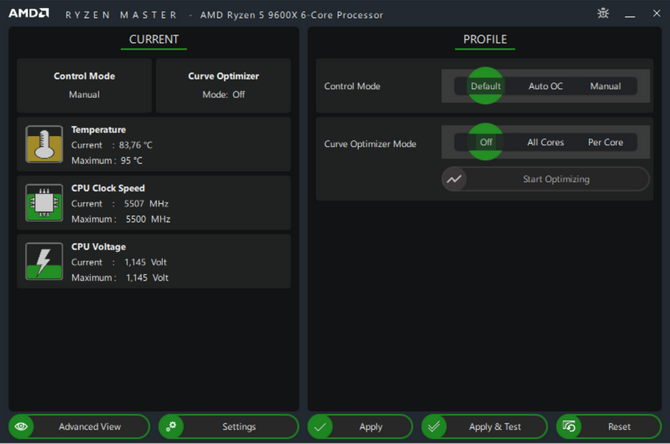Select Auto OC control mode
Screen dimensions: 670x444
pyautogui.click(x=545, y=86)
